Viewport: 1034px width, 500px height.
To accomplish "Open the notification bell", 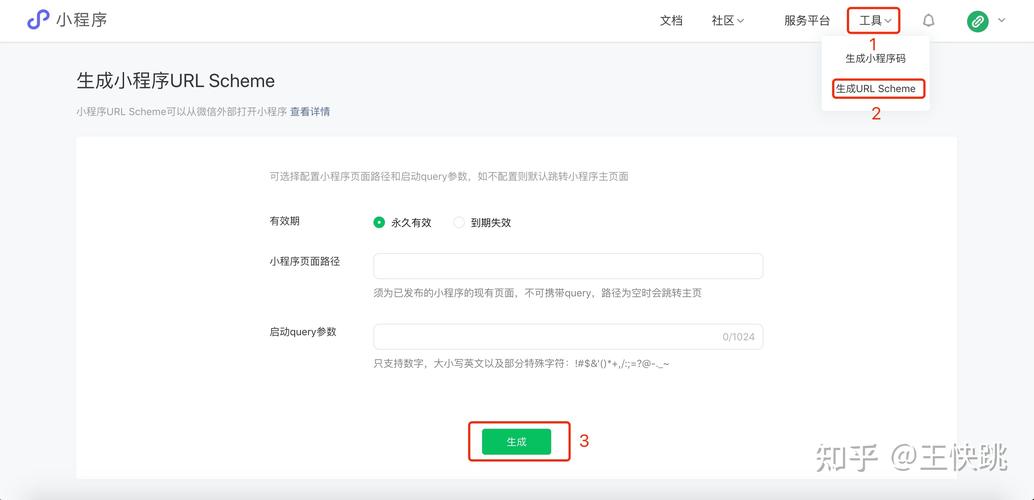I will (928, 20).
